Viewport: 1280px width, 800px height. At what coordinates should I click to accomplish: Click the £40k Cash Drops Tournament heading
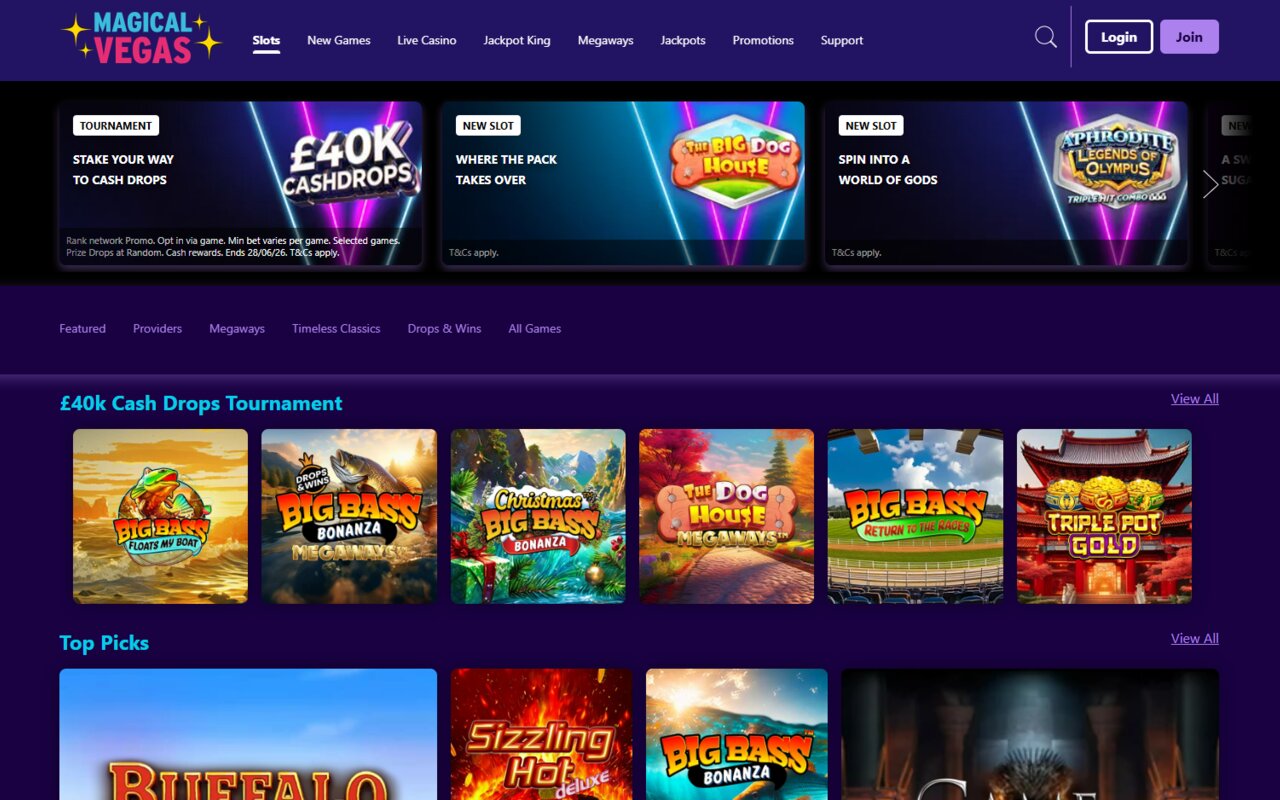coord(201,403)
